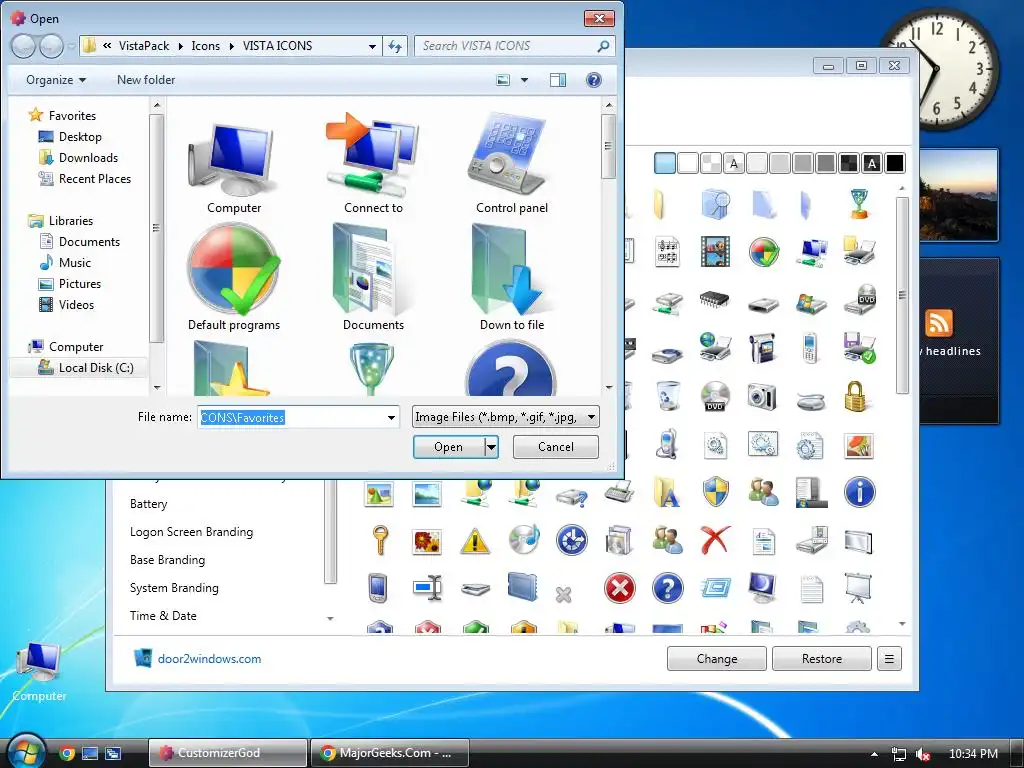Pick the gold key icon in CustomizerGod
Image resolution: width=1024 pixels, height=768 pixels.
380,541
